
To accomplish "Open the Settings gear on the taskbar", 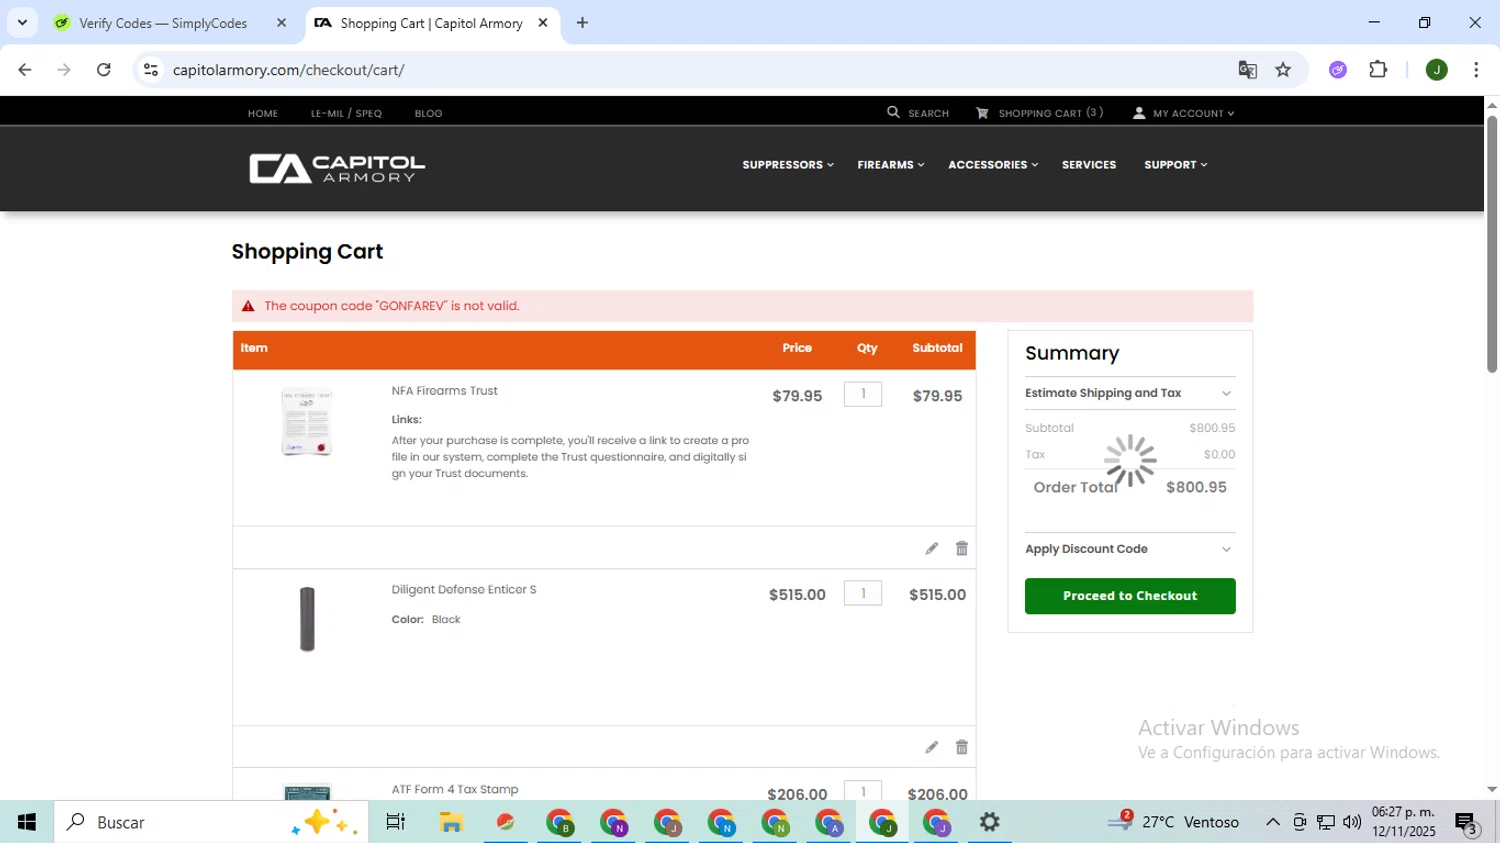I will click(990, 822).
